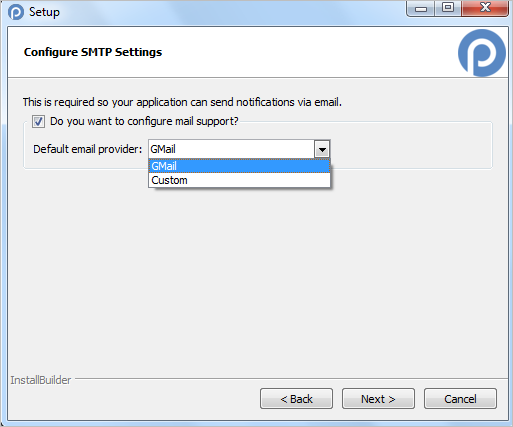Click the 'Configure SMTP Settings' heading
The image size is (513, 427).
93,52
